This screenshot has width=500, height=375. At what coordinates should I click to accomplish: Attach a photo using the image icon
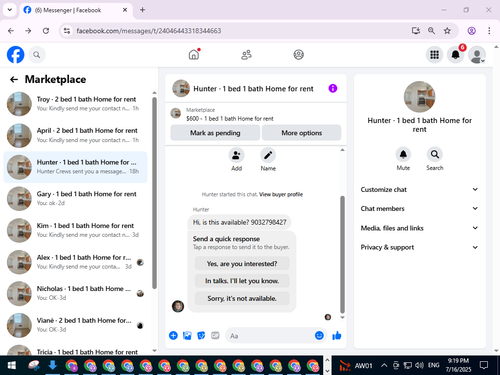click(187, 335)
